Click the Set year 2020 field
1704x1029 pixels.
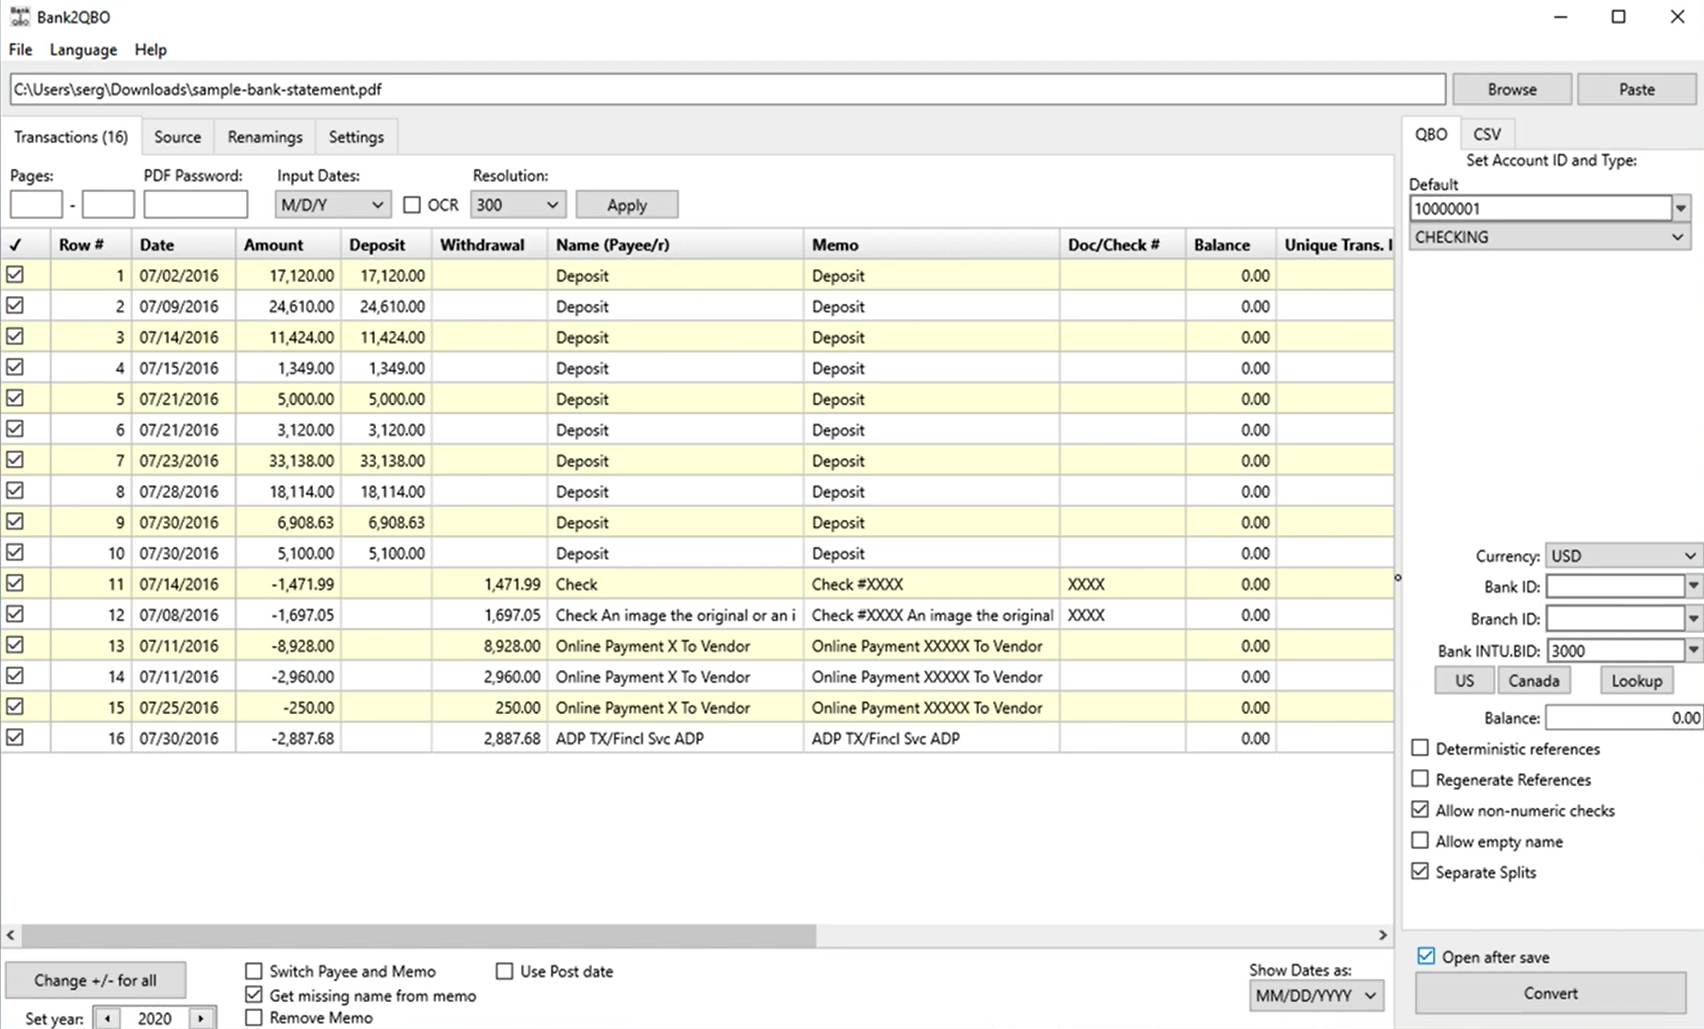(154, 1018)
